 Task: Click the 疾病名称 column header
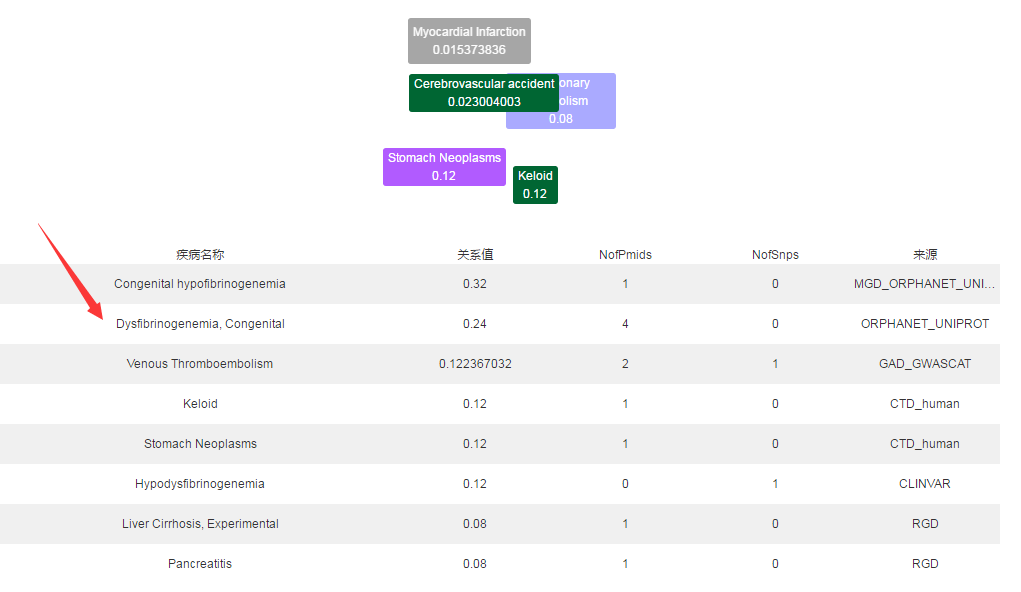pyautogui.click(x=200, y=255)
